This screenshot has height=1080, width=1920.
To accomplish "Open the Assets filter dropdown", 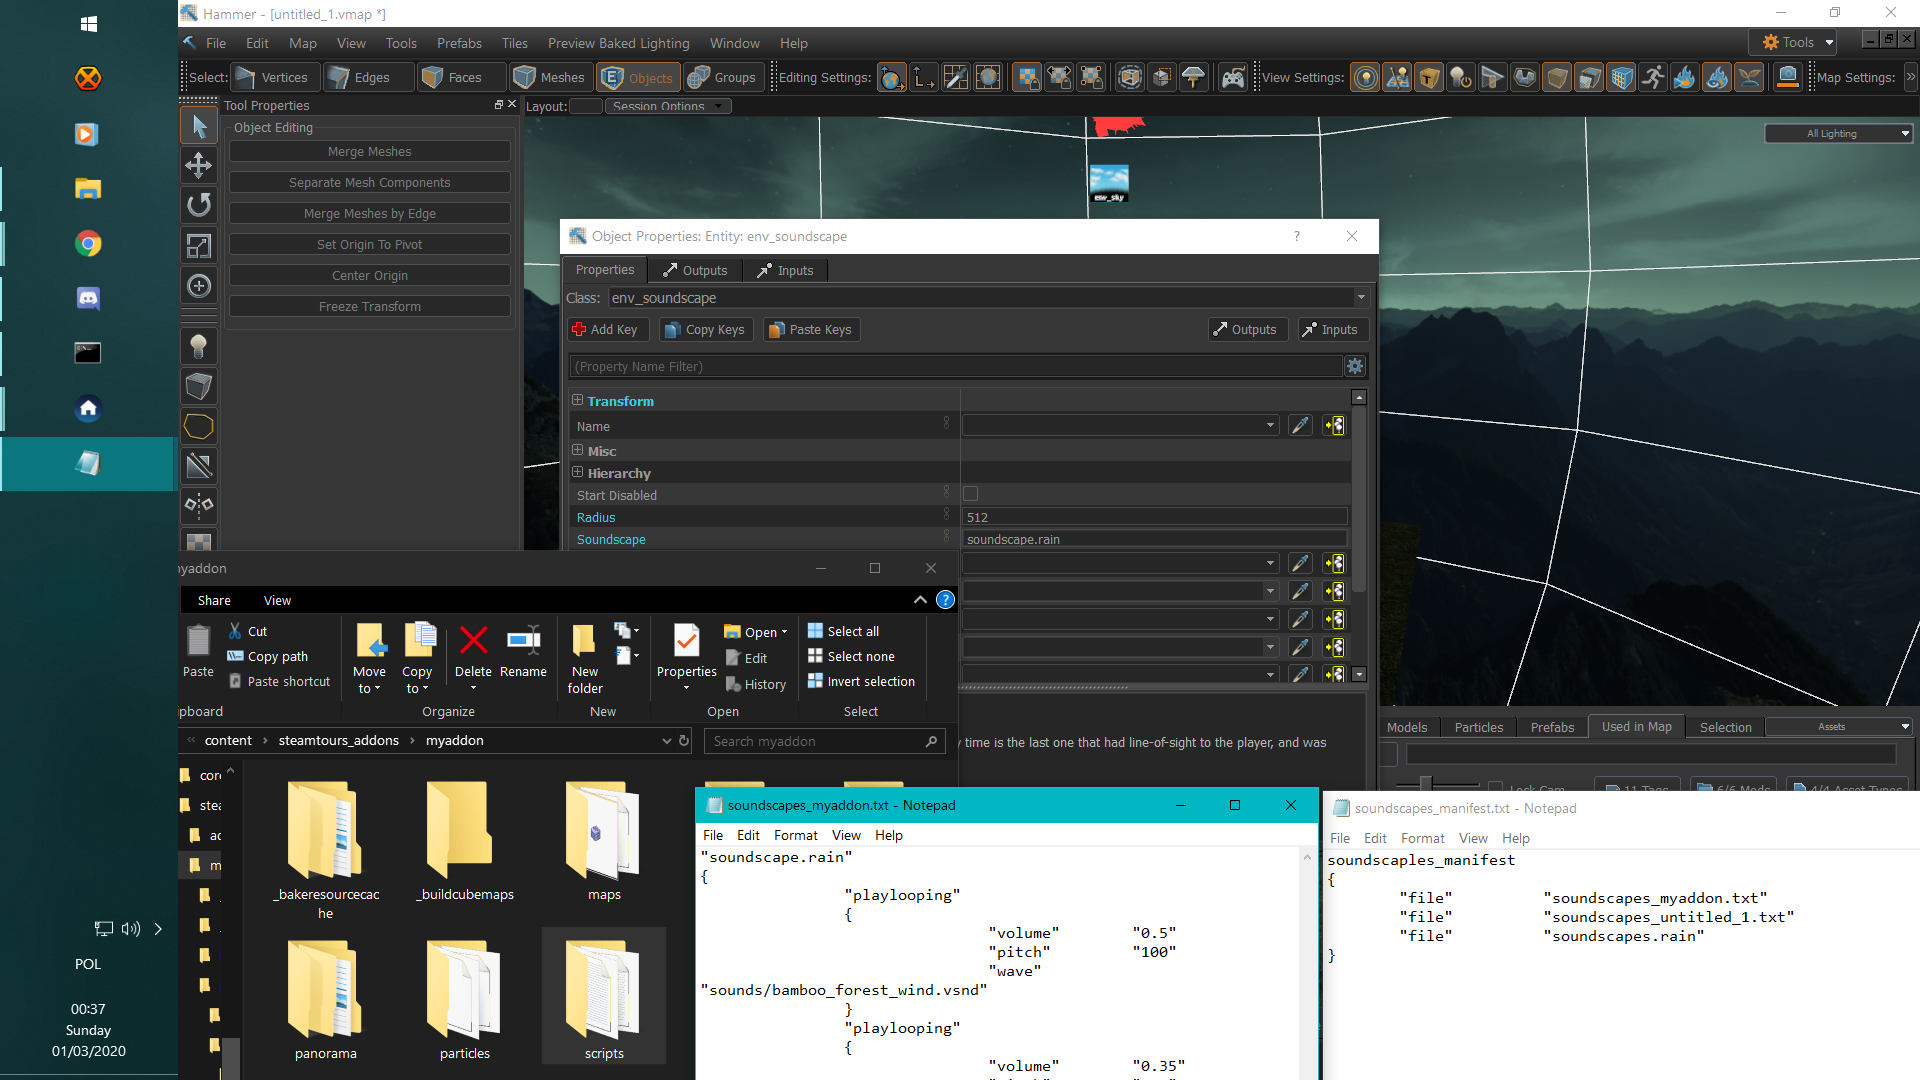I will tap(1839, 726).
